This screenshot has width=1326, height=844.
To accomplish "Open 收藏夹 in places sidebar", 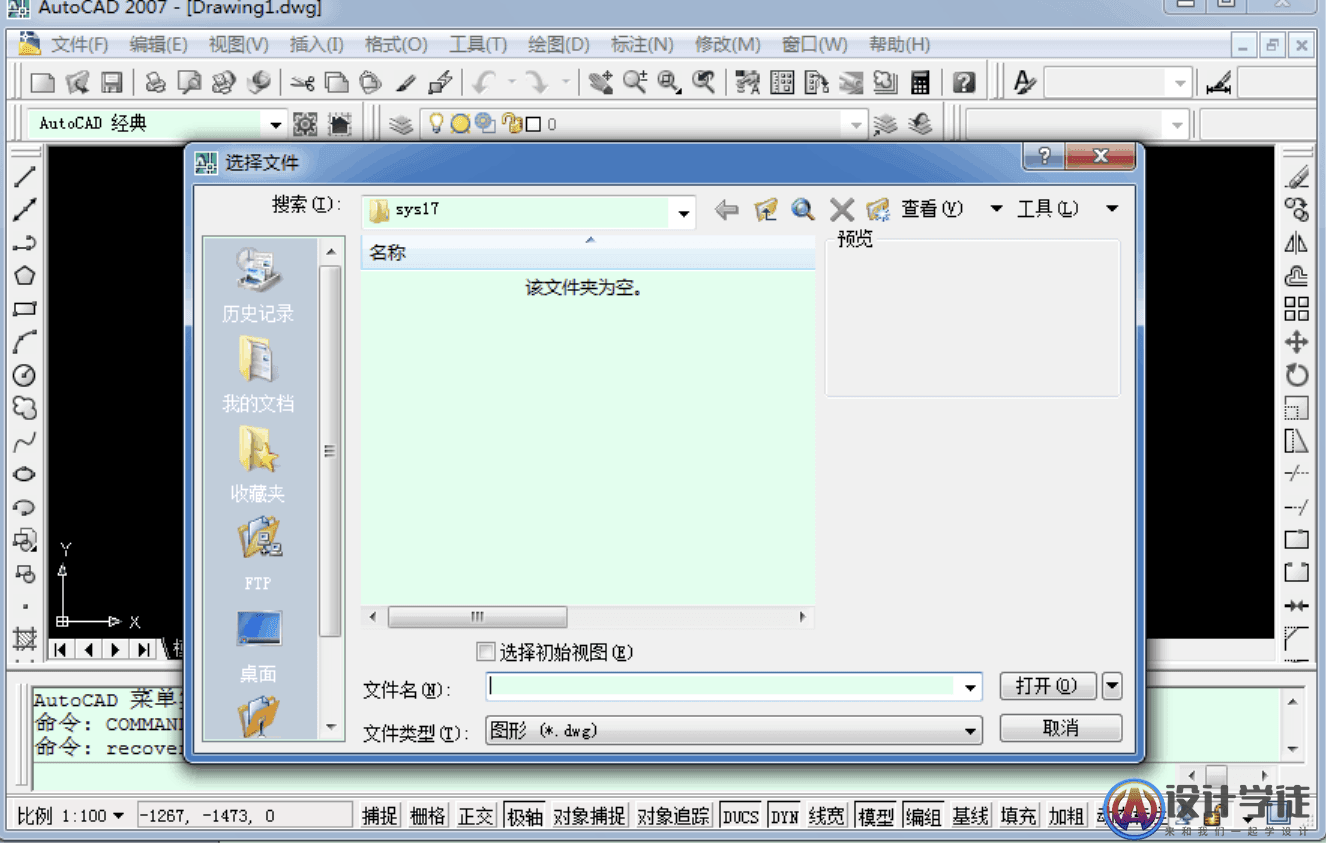I will point(258,465).
